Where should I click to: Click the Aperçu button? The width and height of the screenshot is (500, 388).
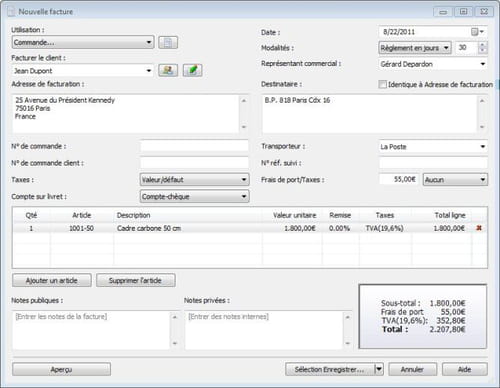(x=61, y=369)
